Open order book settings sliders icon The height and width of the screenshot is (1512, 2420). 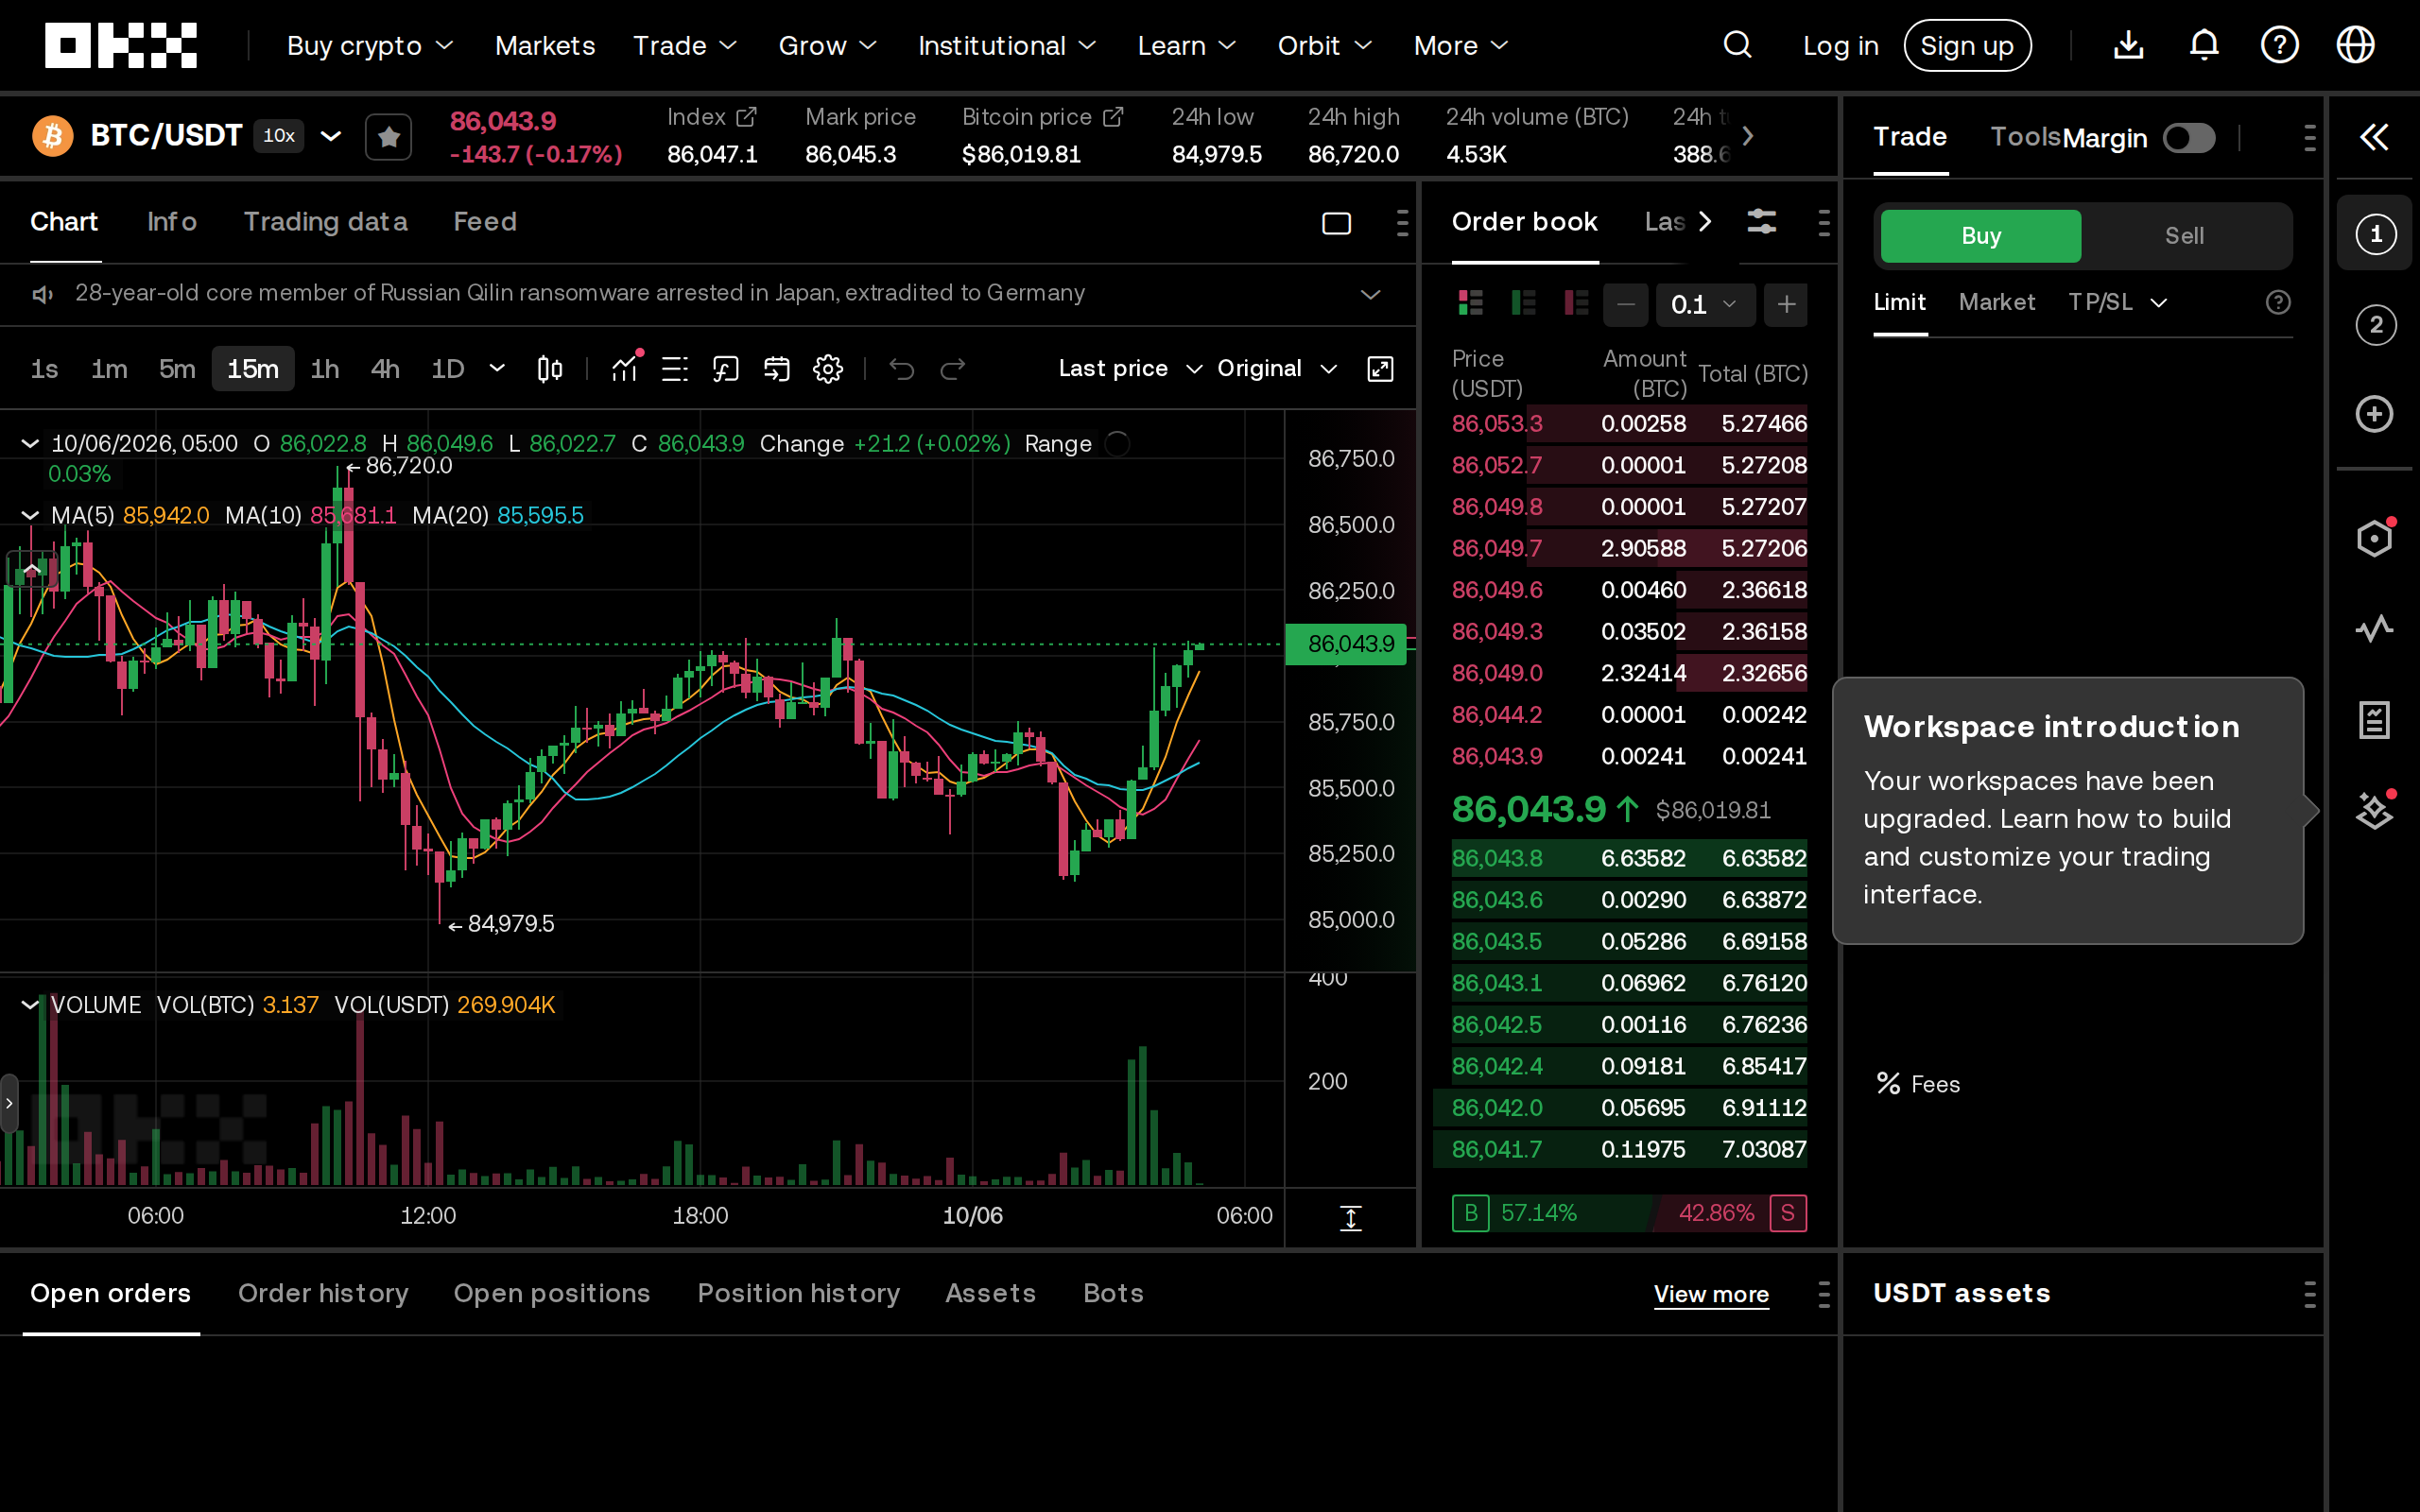(x=1762, y=221)
